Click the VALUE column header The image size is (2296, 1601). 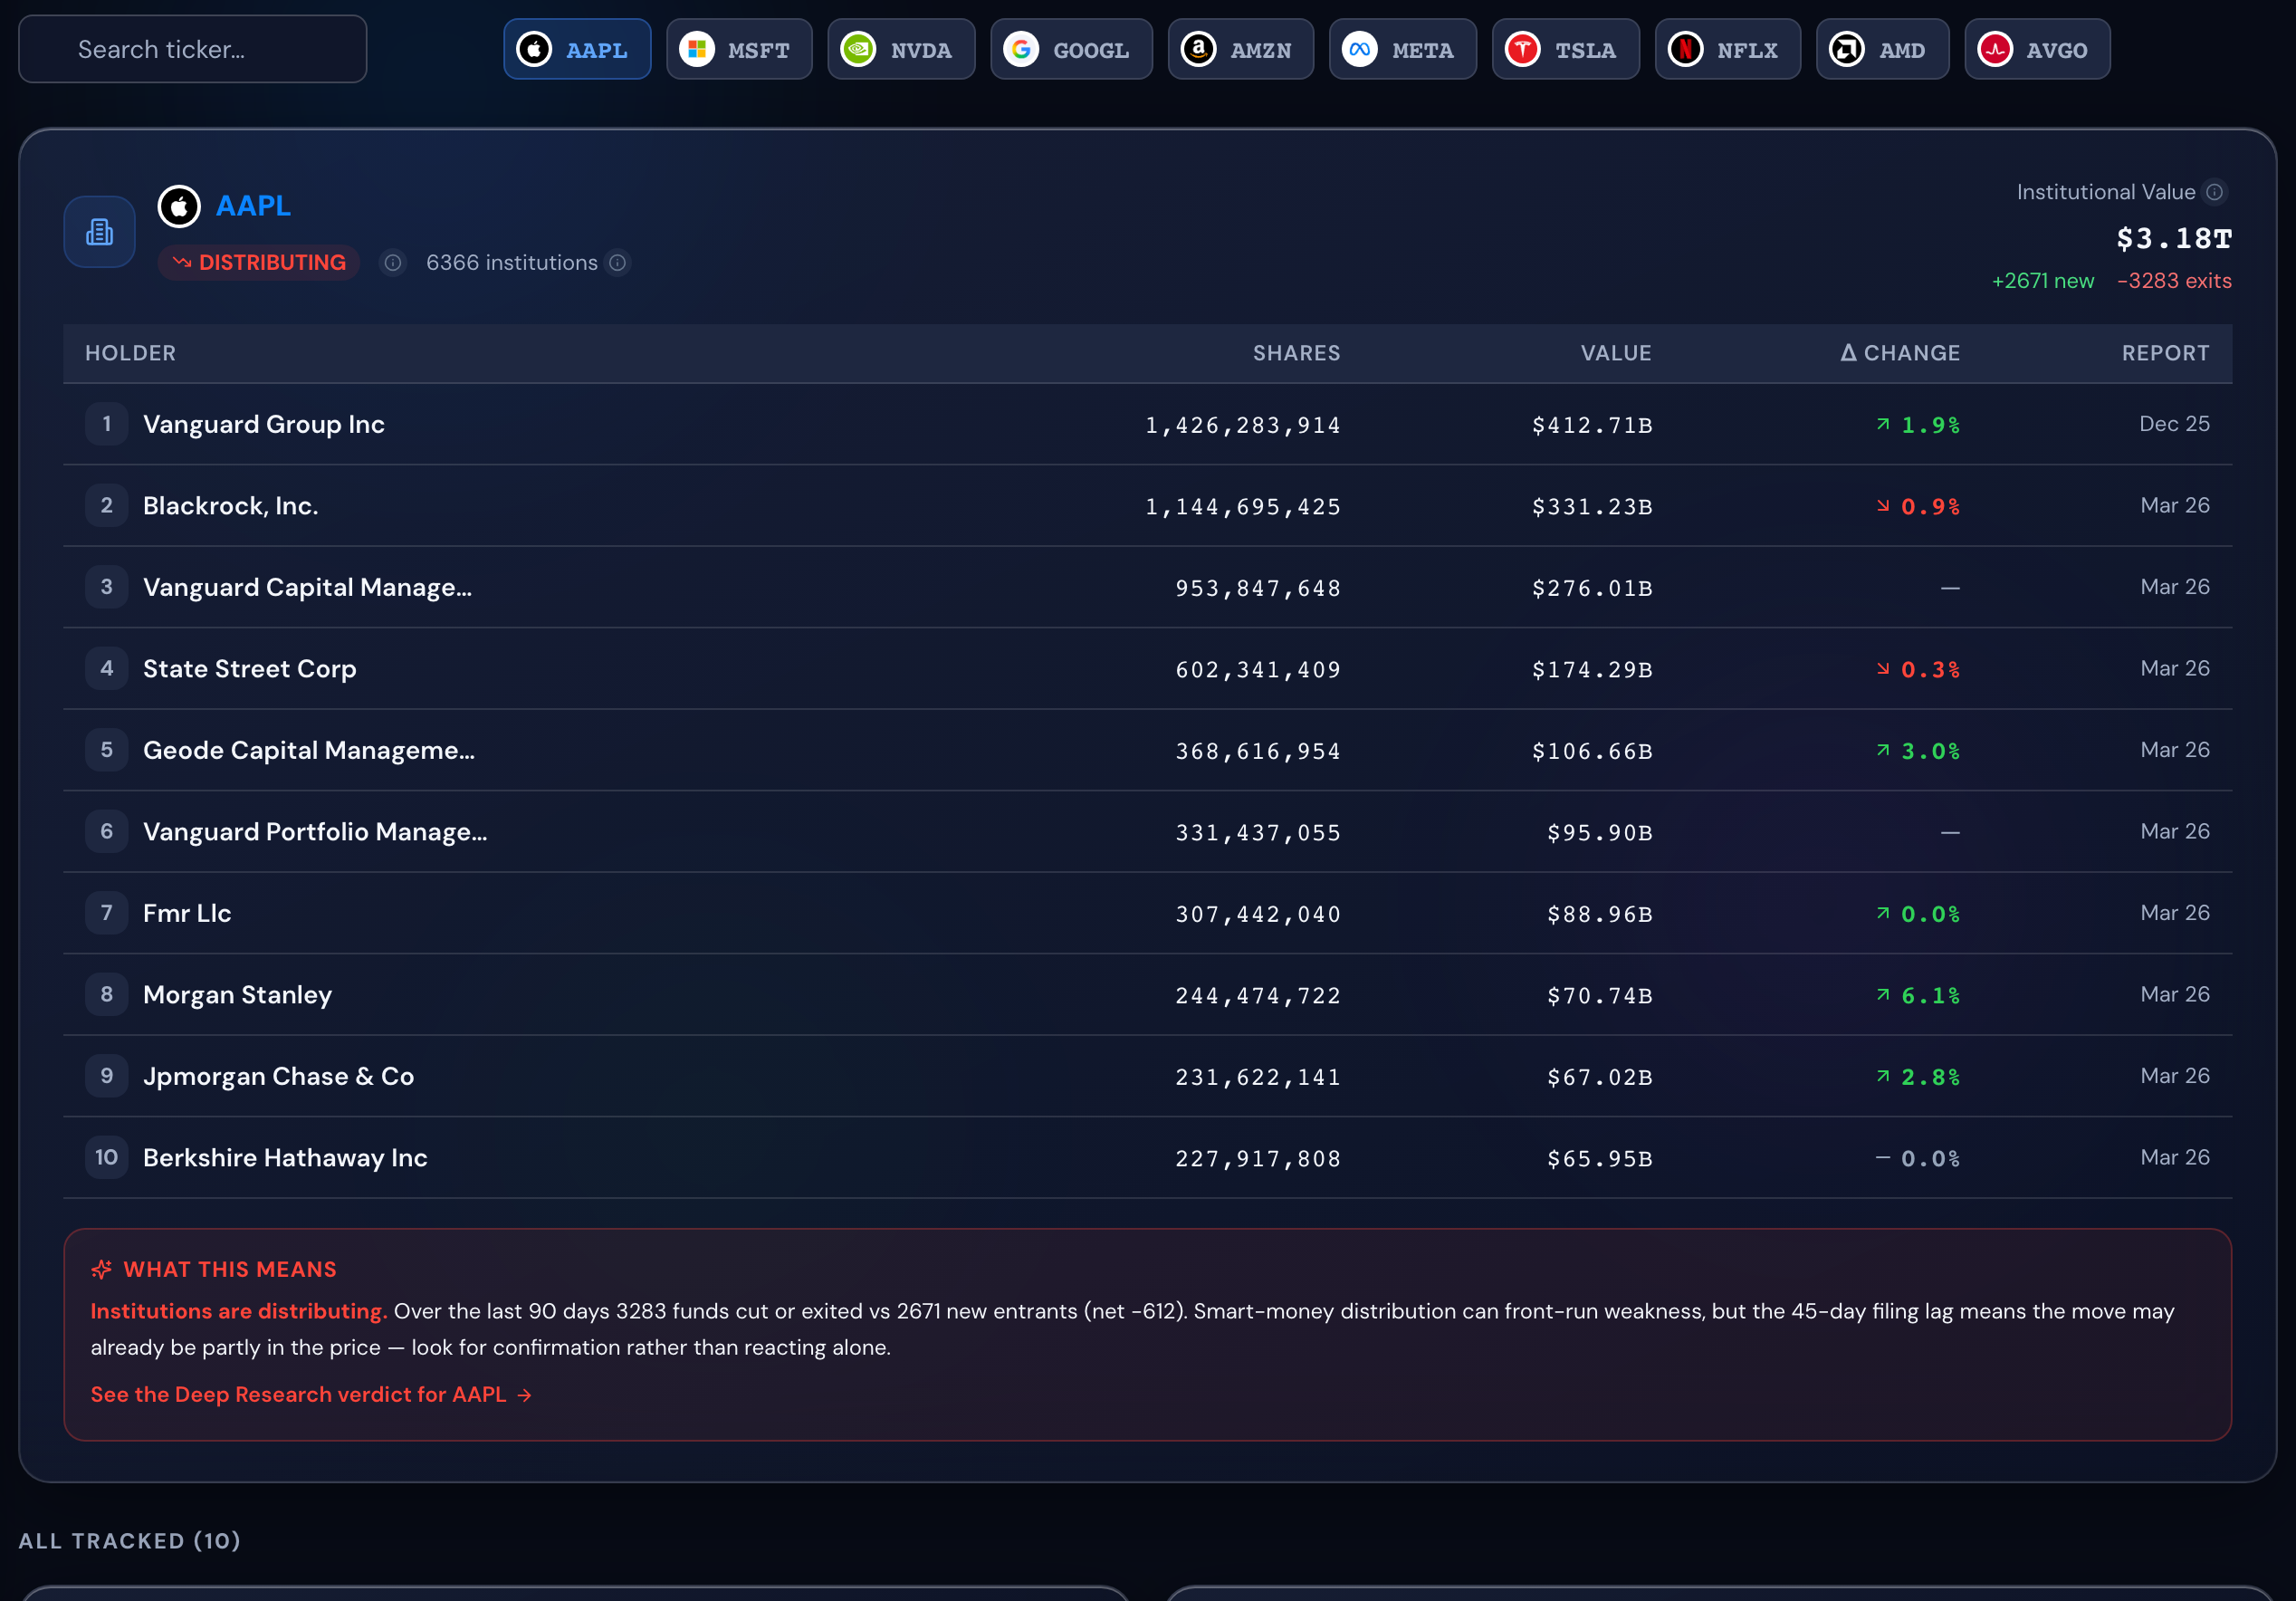[x=1616, y=353]
